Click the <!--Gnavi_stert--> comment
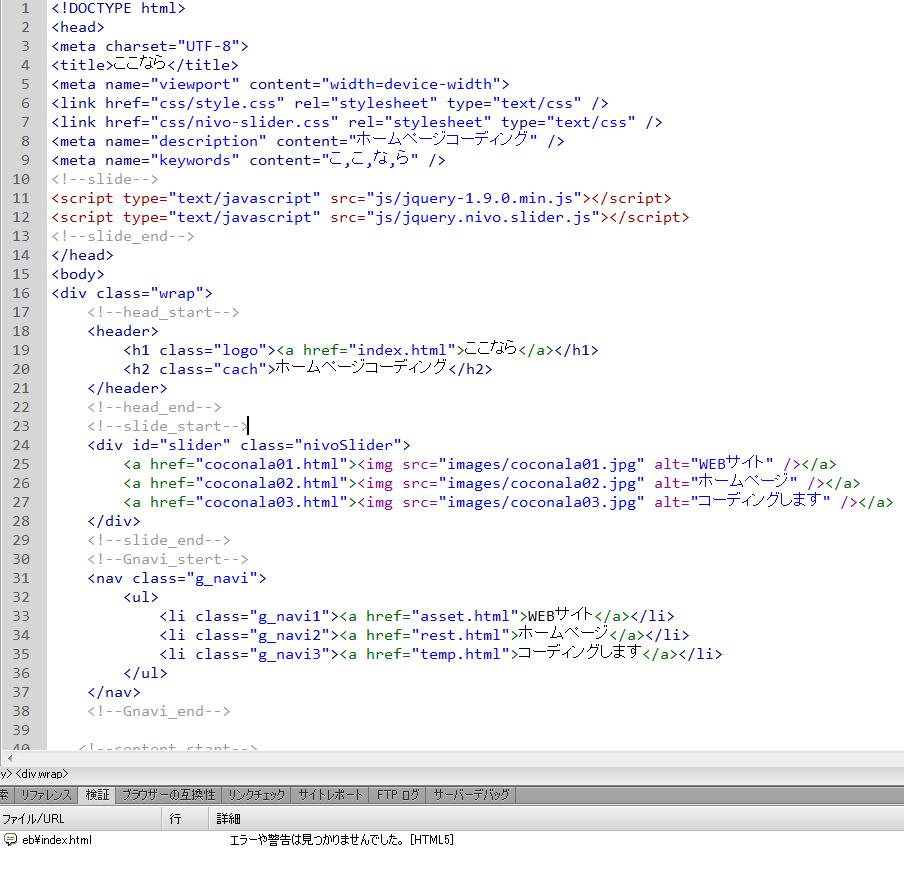The height and width of the screenshot is (881, 904). click(x=168, y=560)
